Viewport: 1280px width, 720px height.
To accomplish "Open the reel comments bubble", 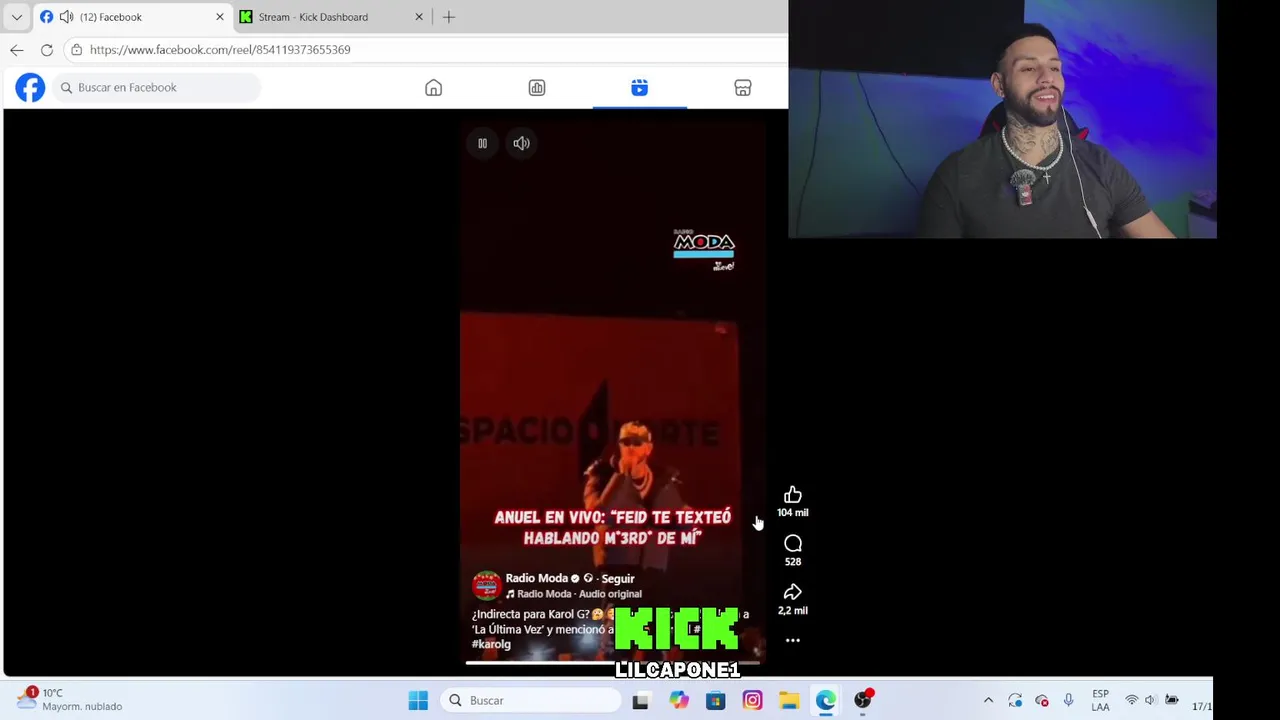I will [793, 543].
